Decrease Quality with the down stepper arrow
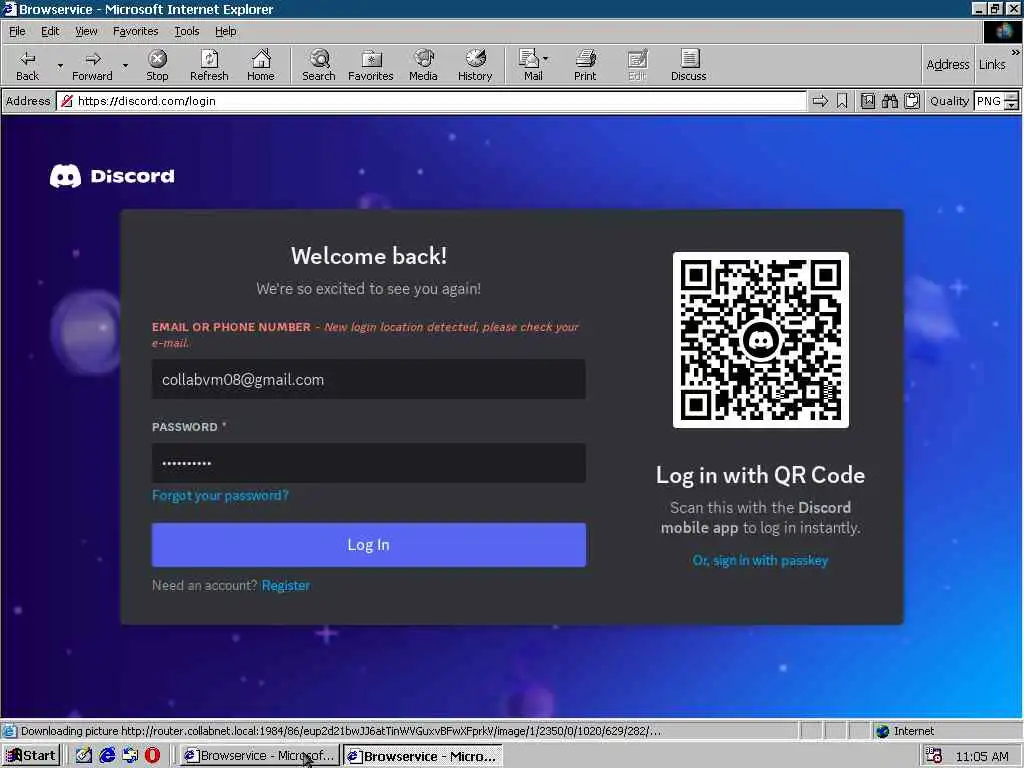Image resolution: width=1024 pixels, height=768 pixels. pos(1012,106)
